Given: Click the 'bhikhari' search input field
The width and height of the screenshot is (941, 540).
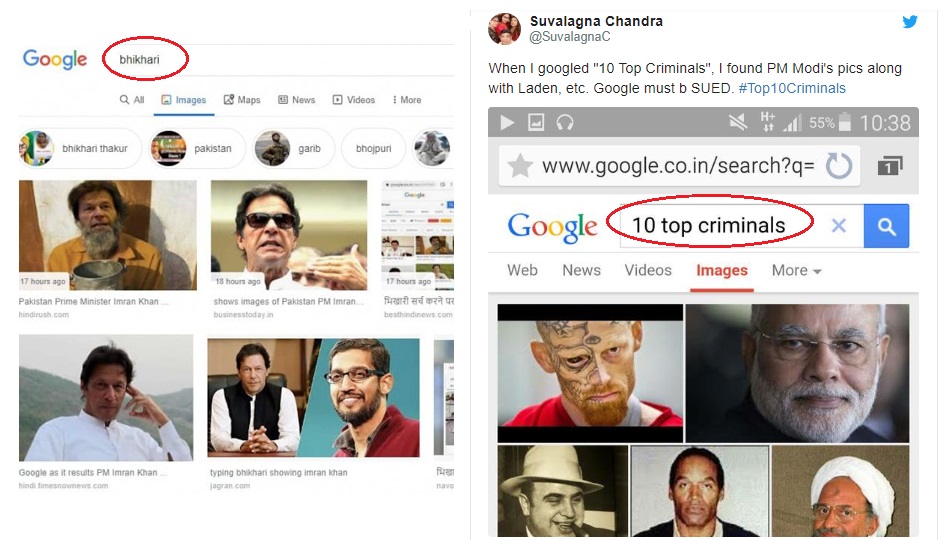Looking at the screenshot, I should [145, 59].
